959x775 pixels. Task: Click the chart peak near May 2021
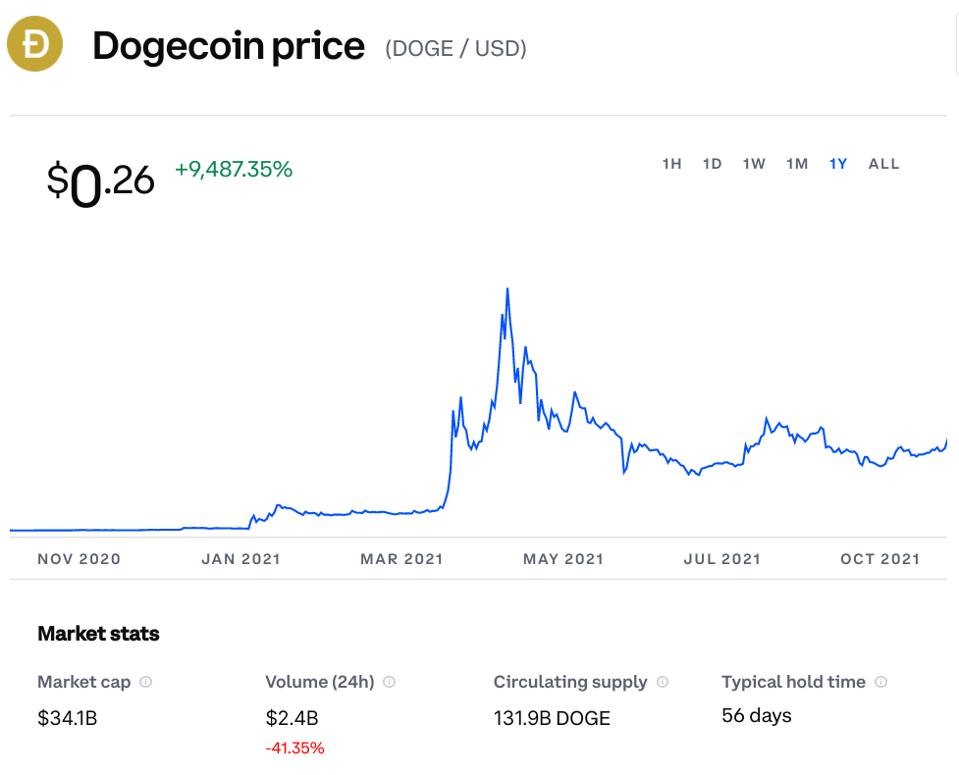(x=508, y=289)
